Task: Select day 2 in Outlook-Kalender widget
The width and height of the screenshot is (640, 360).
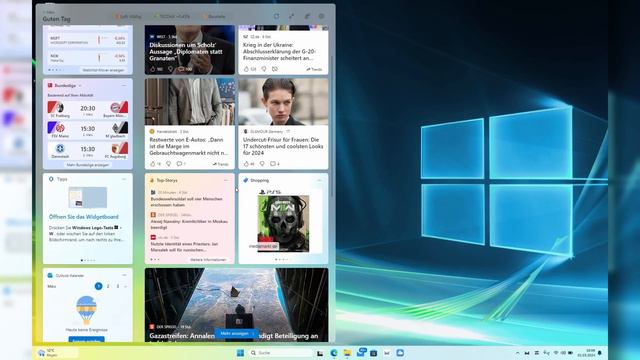Action: coord(108,286)
